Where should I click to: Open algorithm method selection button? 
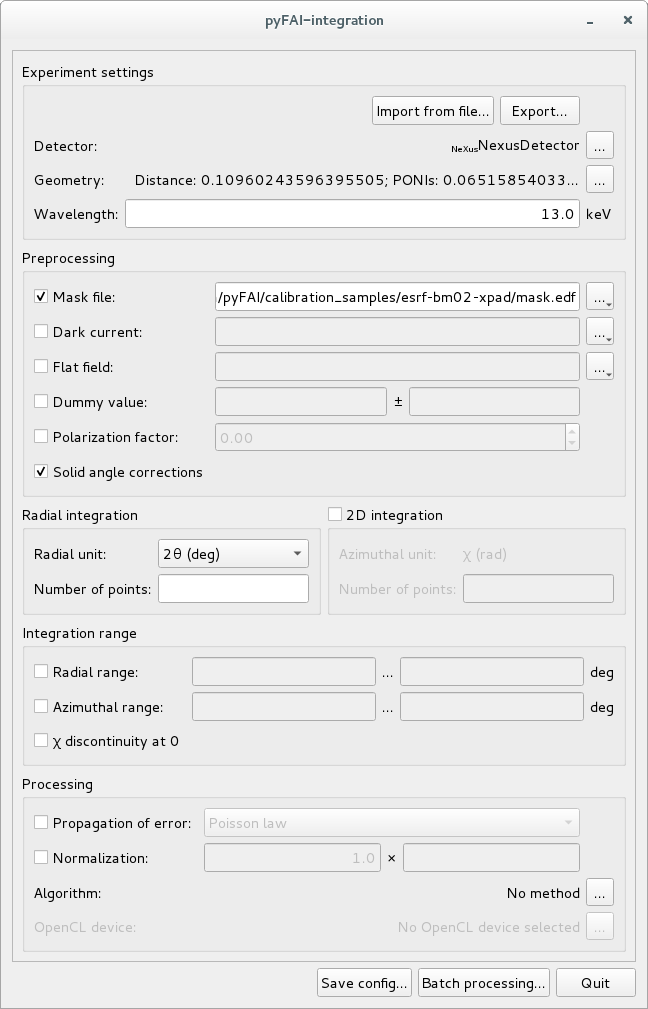[x=599, y=893]
